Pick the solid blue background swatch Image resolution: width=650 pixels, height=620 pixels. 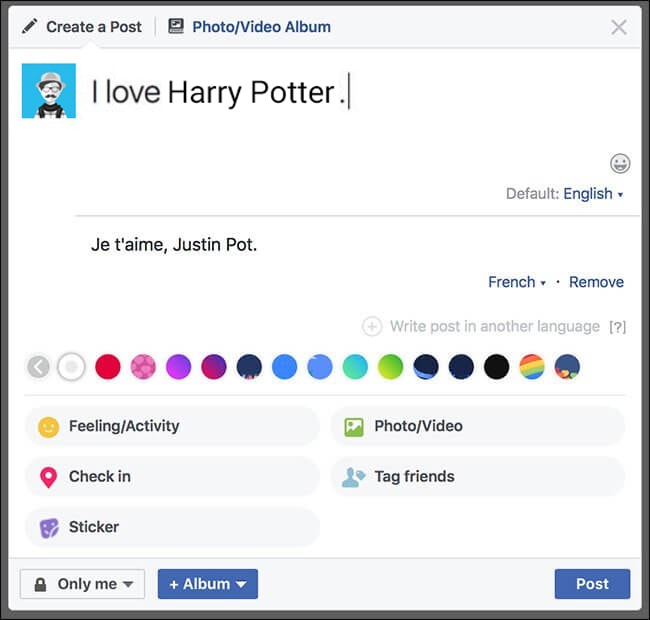point(284,367)
